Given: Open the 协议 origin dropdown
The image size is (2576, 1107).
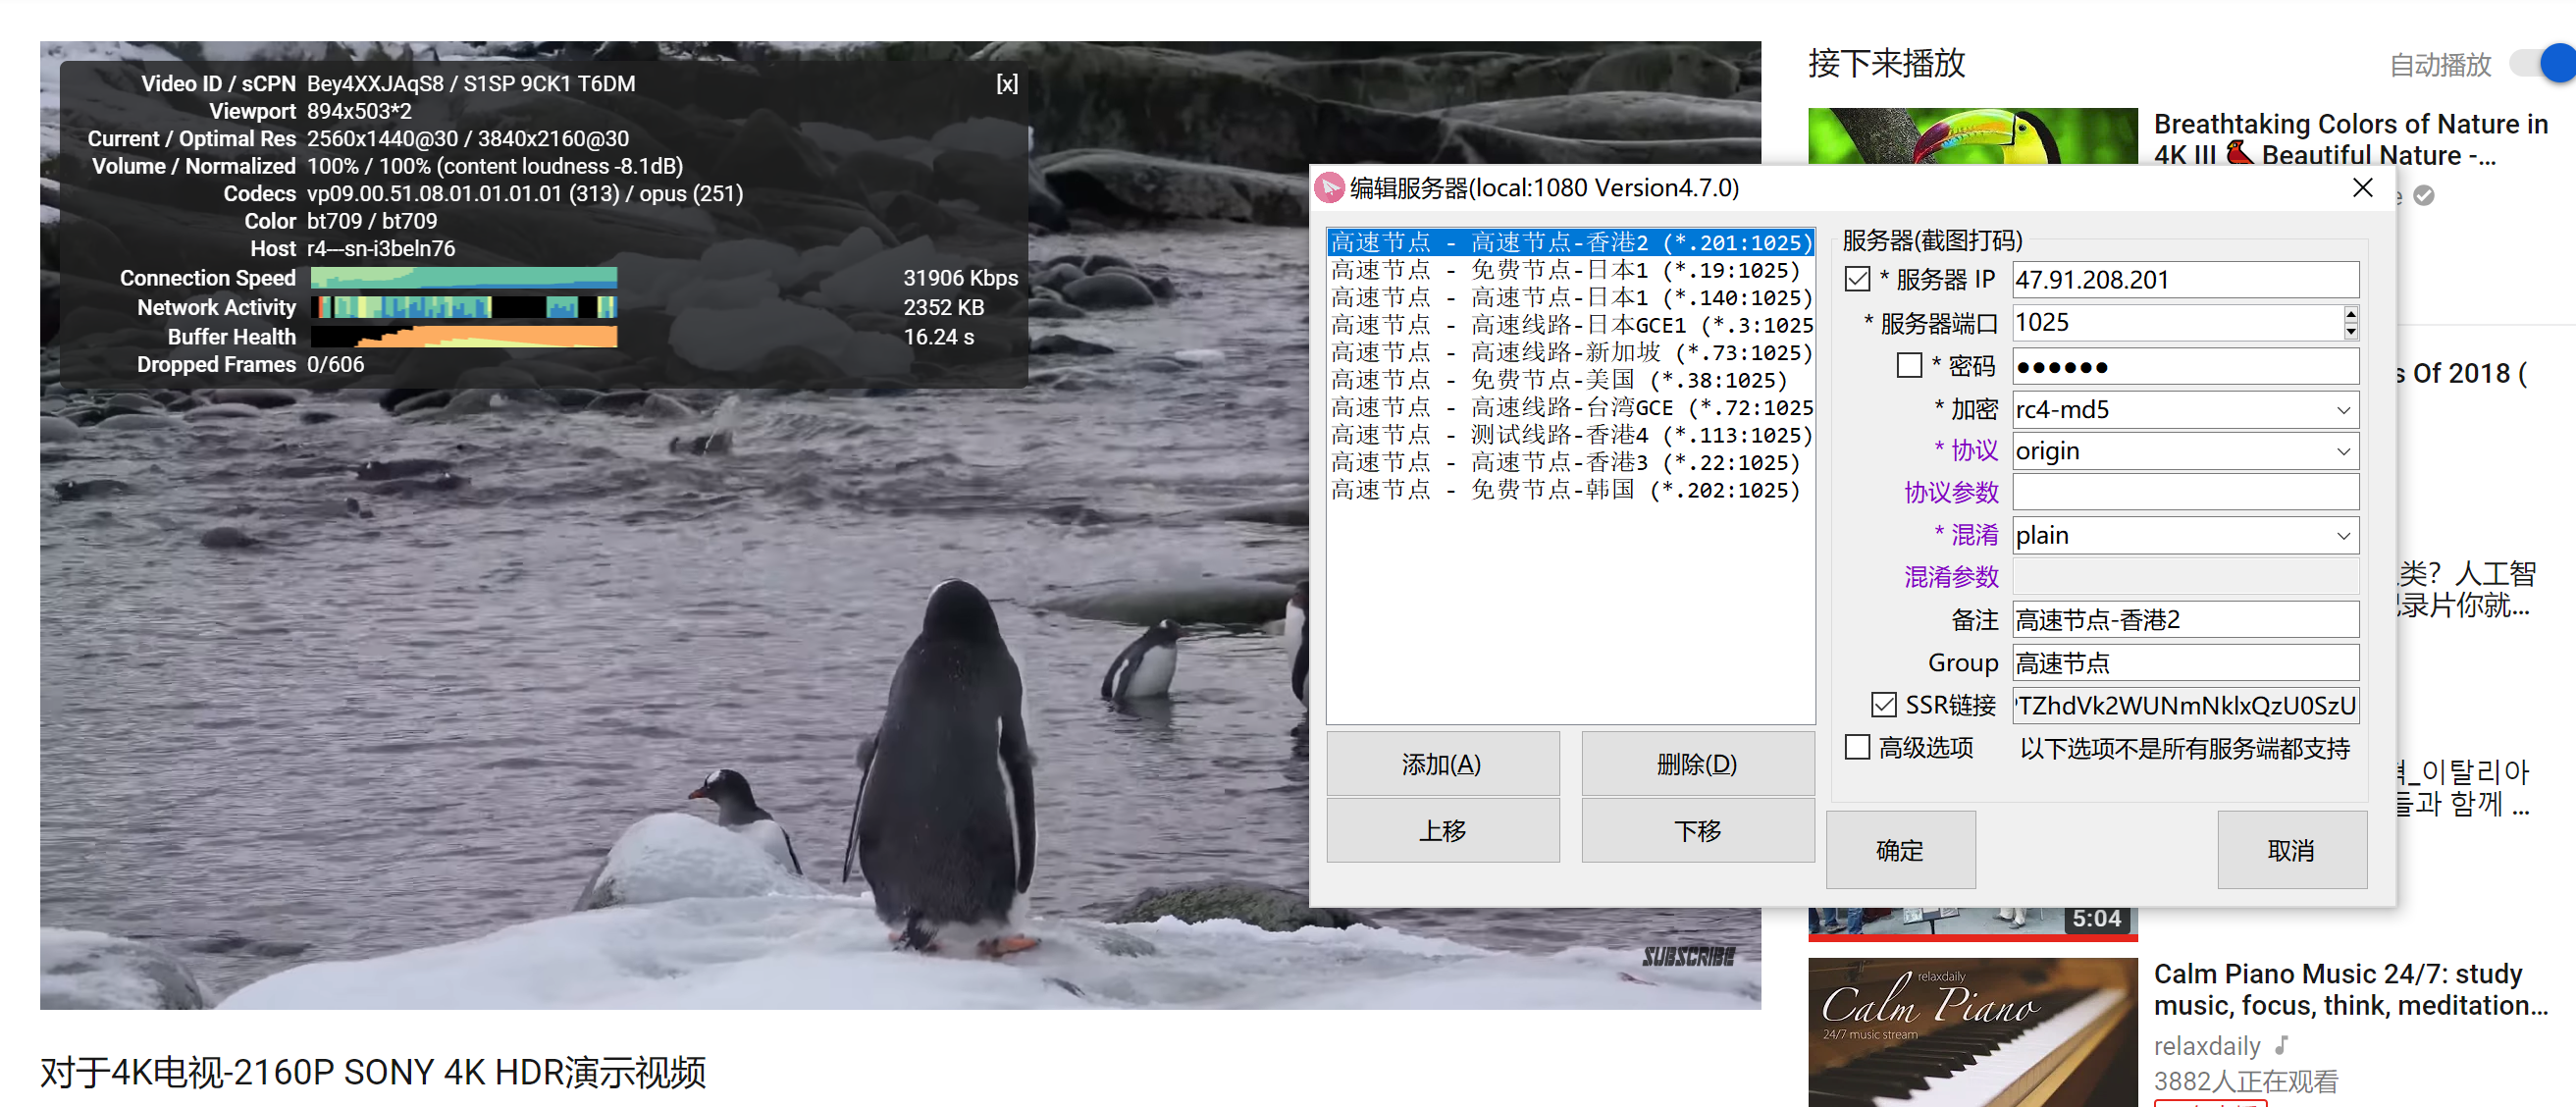Looking at the screenshot, I should click(x=2343, y=451).
